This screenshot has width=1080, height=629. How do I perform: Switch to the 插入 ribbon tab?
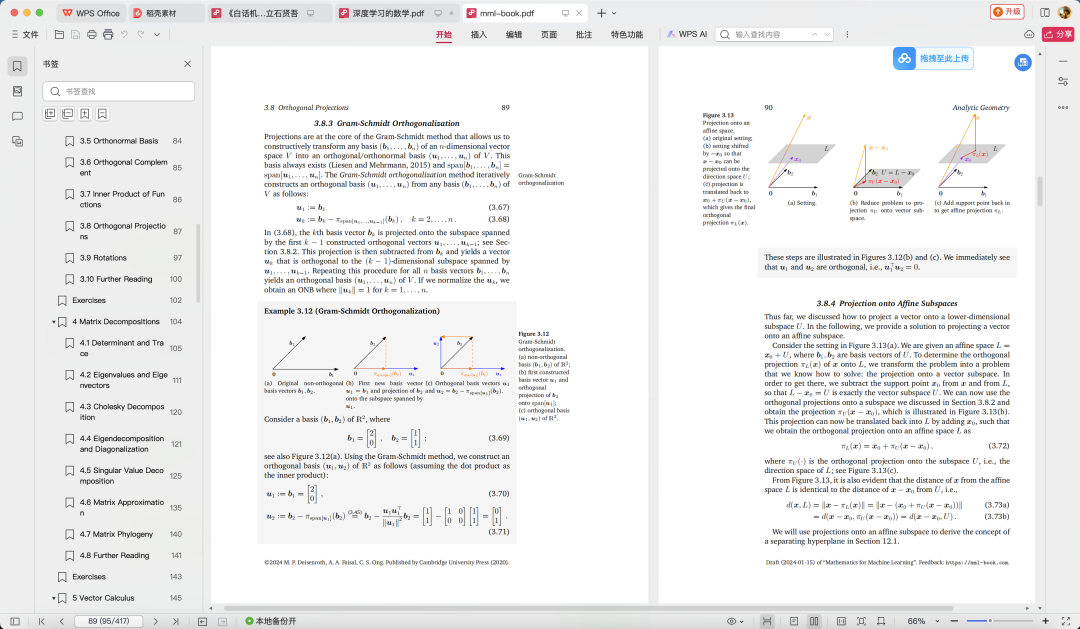479,34
